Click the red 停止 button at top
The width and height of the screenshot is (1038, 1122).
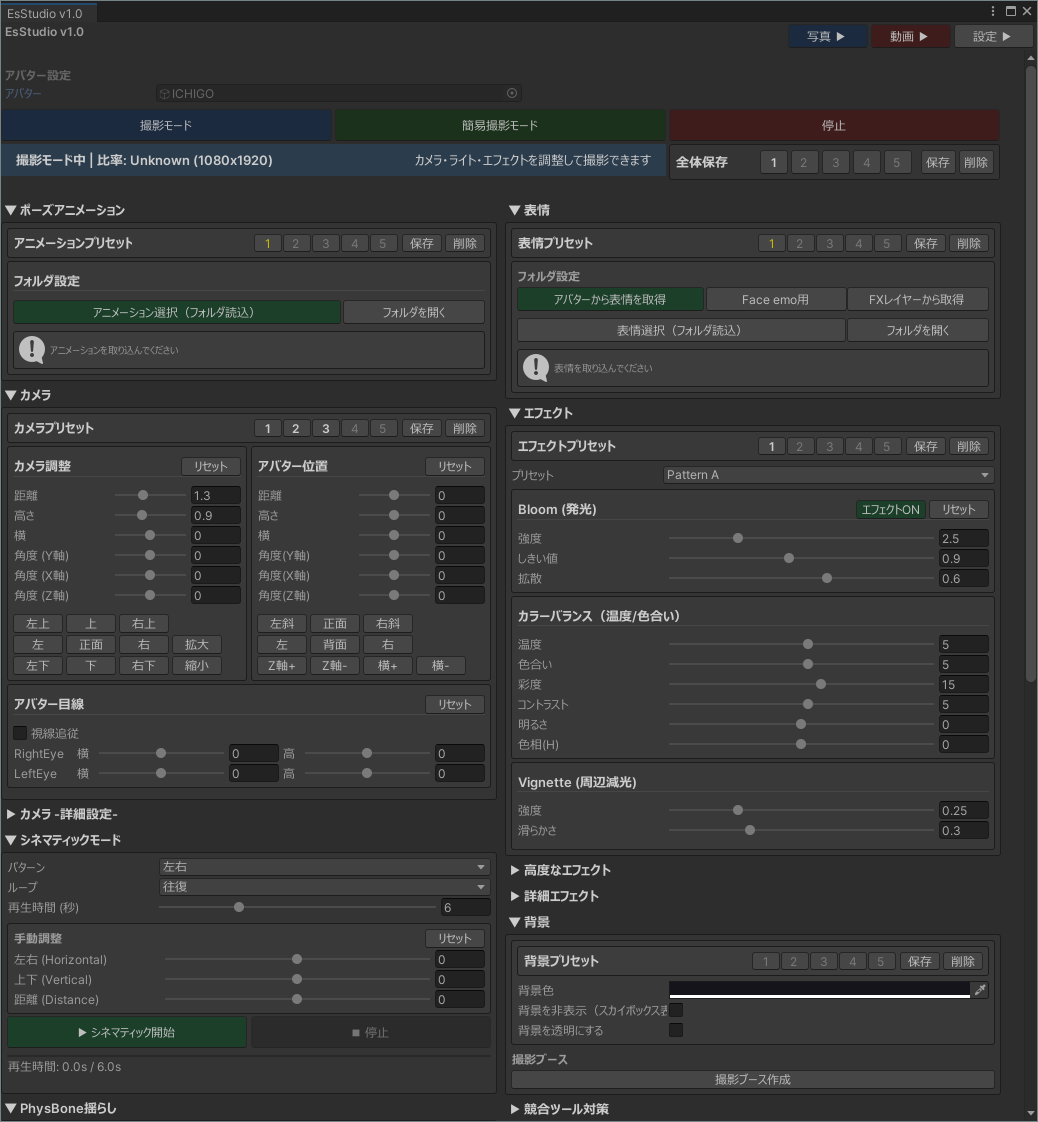point(834,125)
